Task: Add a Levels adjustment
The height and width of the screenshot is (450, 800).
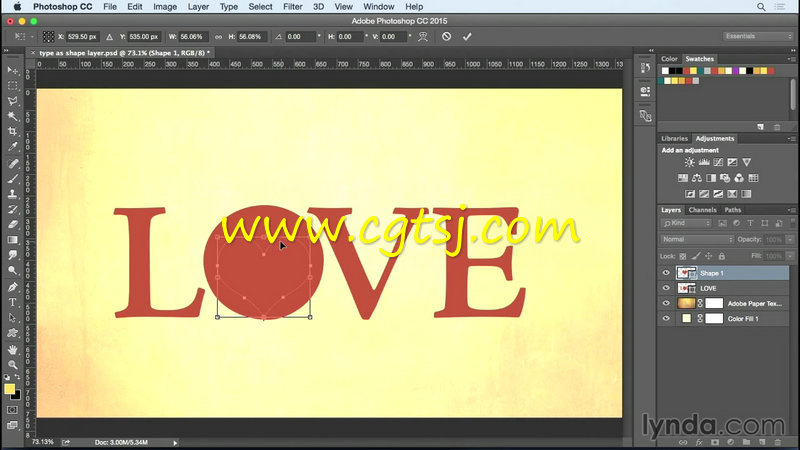Action: (x=704, y=162)
